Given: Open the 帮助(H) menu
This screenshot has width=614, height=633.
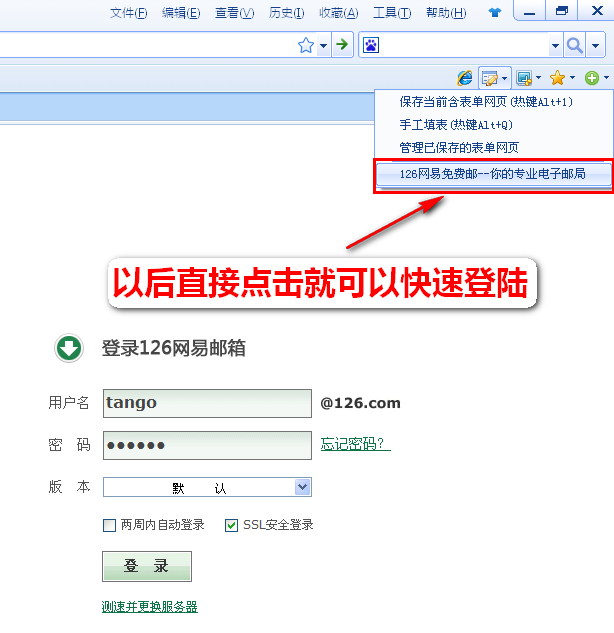Looking at the screenshot, I should point(446,13).
